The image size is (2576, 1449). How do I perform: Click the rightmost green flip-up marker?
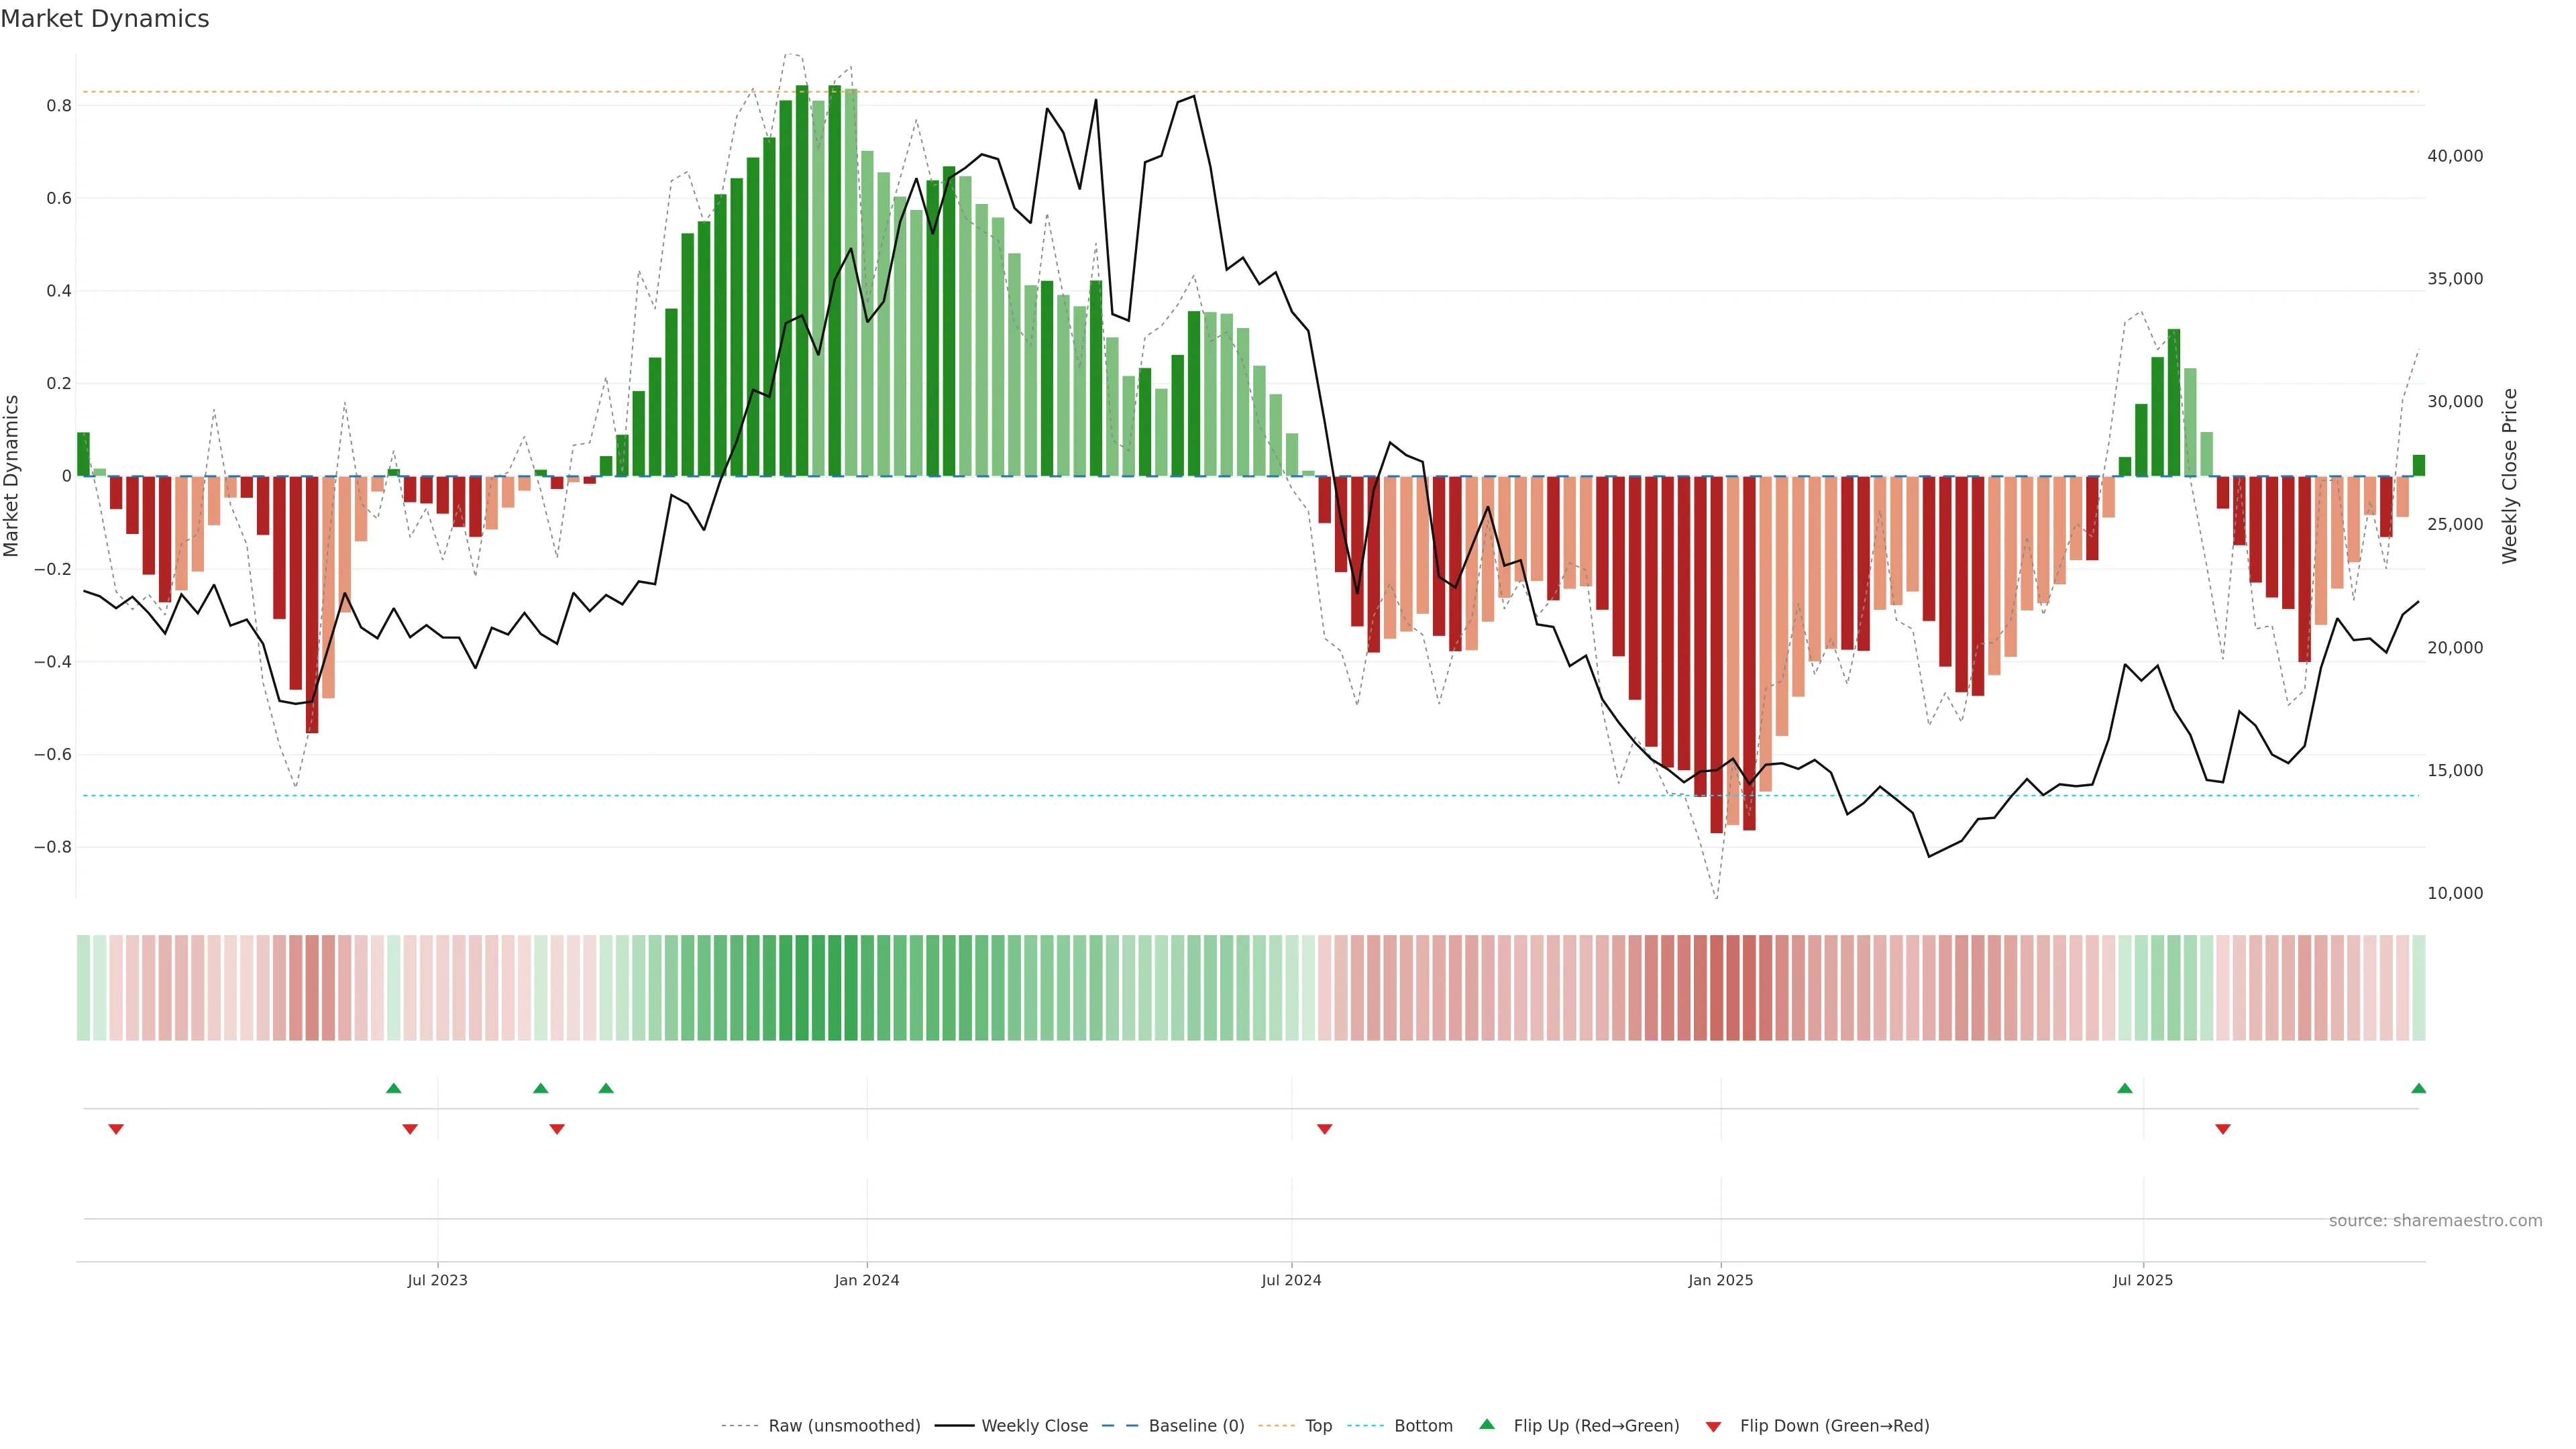[2418, 1088]
